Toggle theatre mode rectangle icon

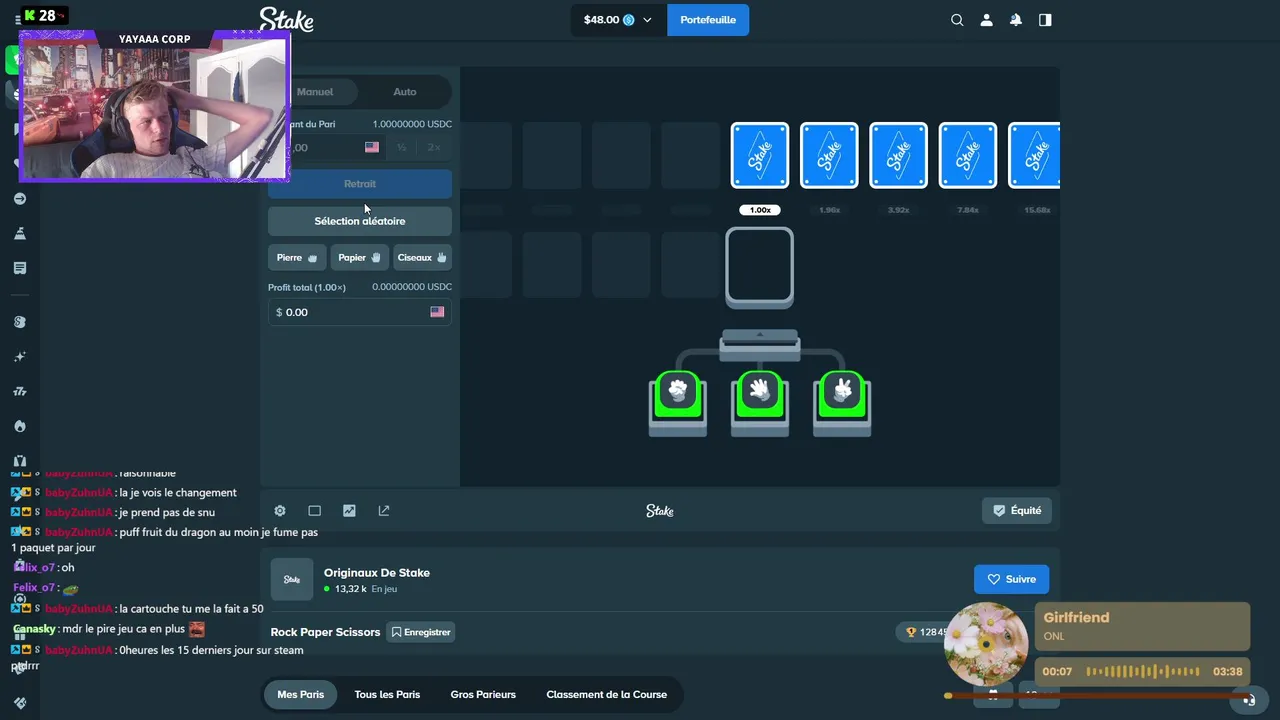coord(314,511)
